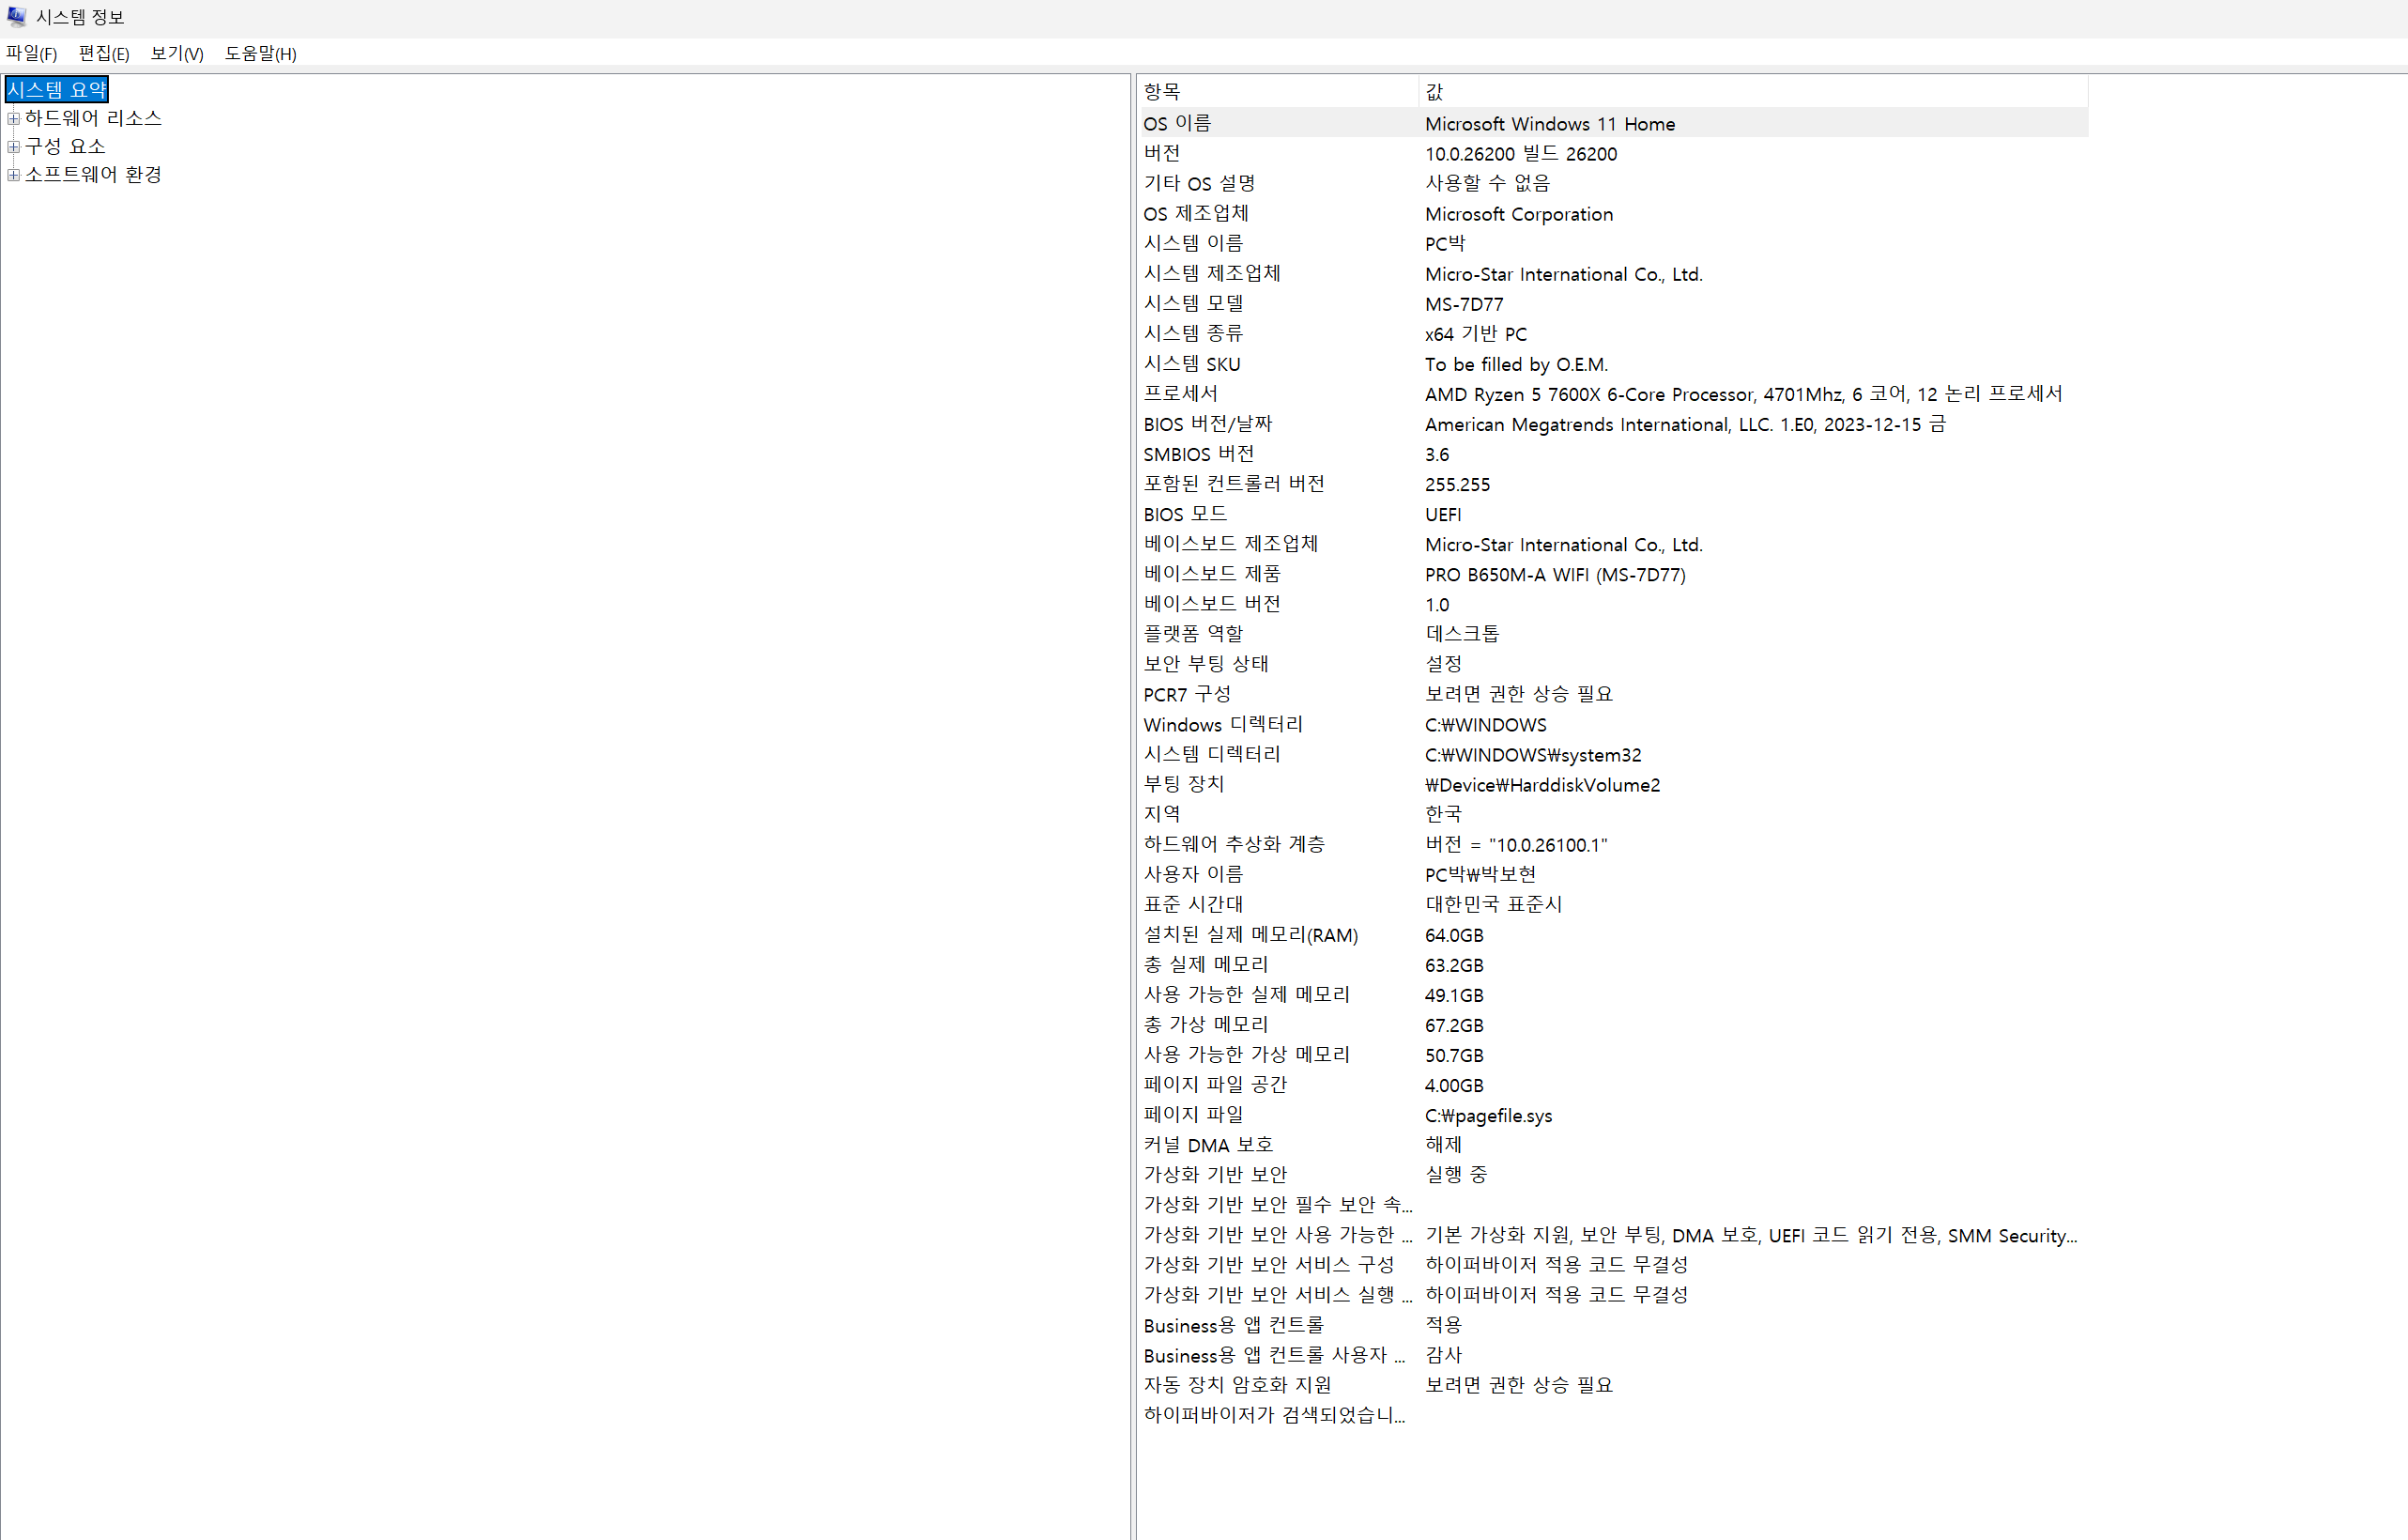Click the 255.255 controller version value

1457,484
